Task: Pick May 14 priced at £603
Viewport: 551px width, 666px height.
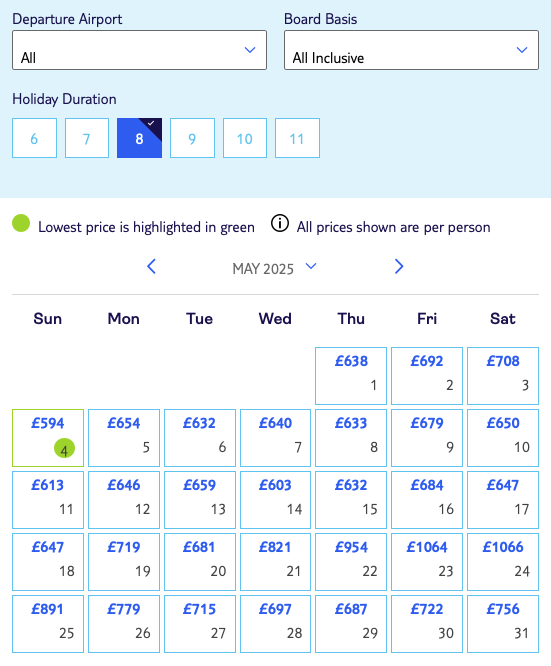Action: point(275,500)
